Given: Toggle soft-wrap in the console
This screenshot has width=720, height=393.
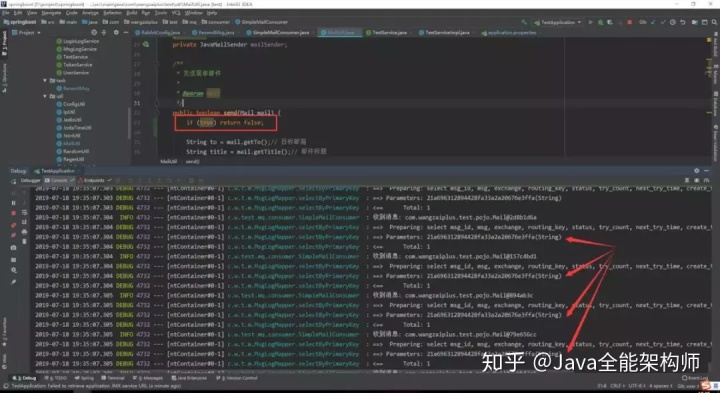Looking at the screenshot, I should click(x=24, y=213).
